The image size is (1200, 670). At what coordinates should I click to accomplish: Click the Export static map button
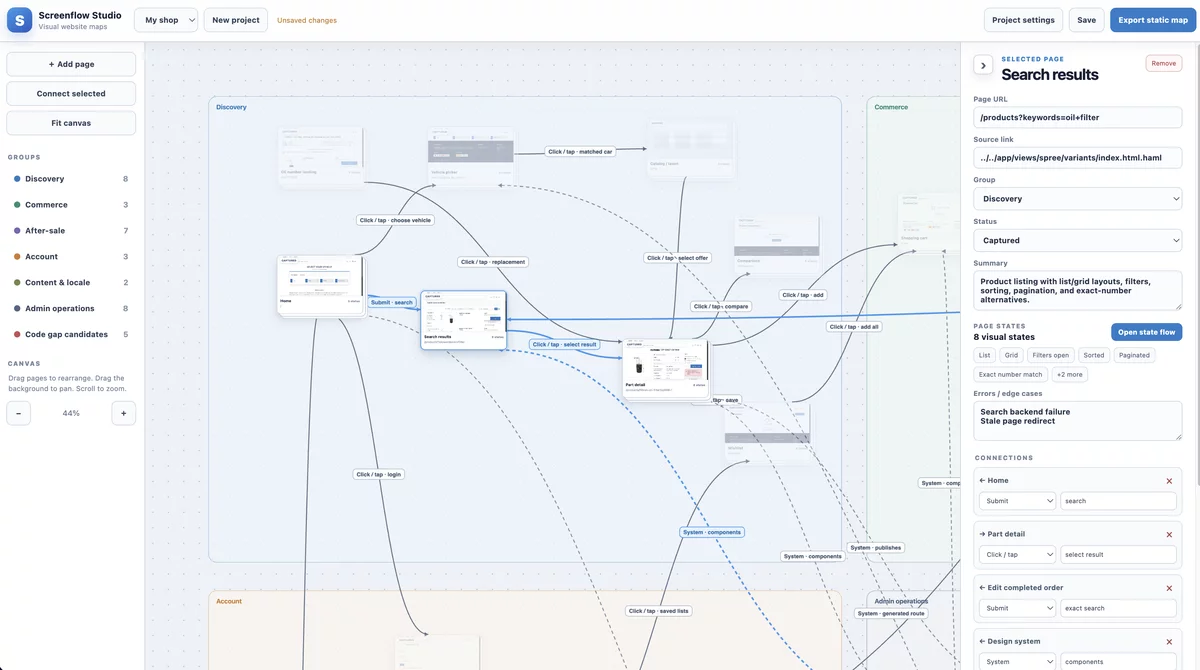click(x=1153, y=20)
